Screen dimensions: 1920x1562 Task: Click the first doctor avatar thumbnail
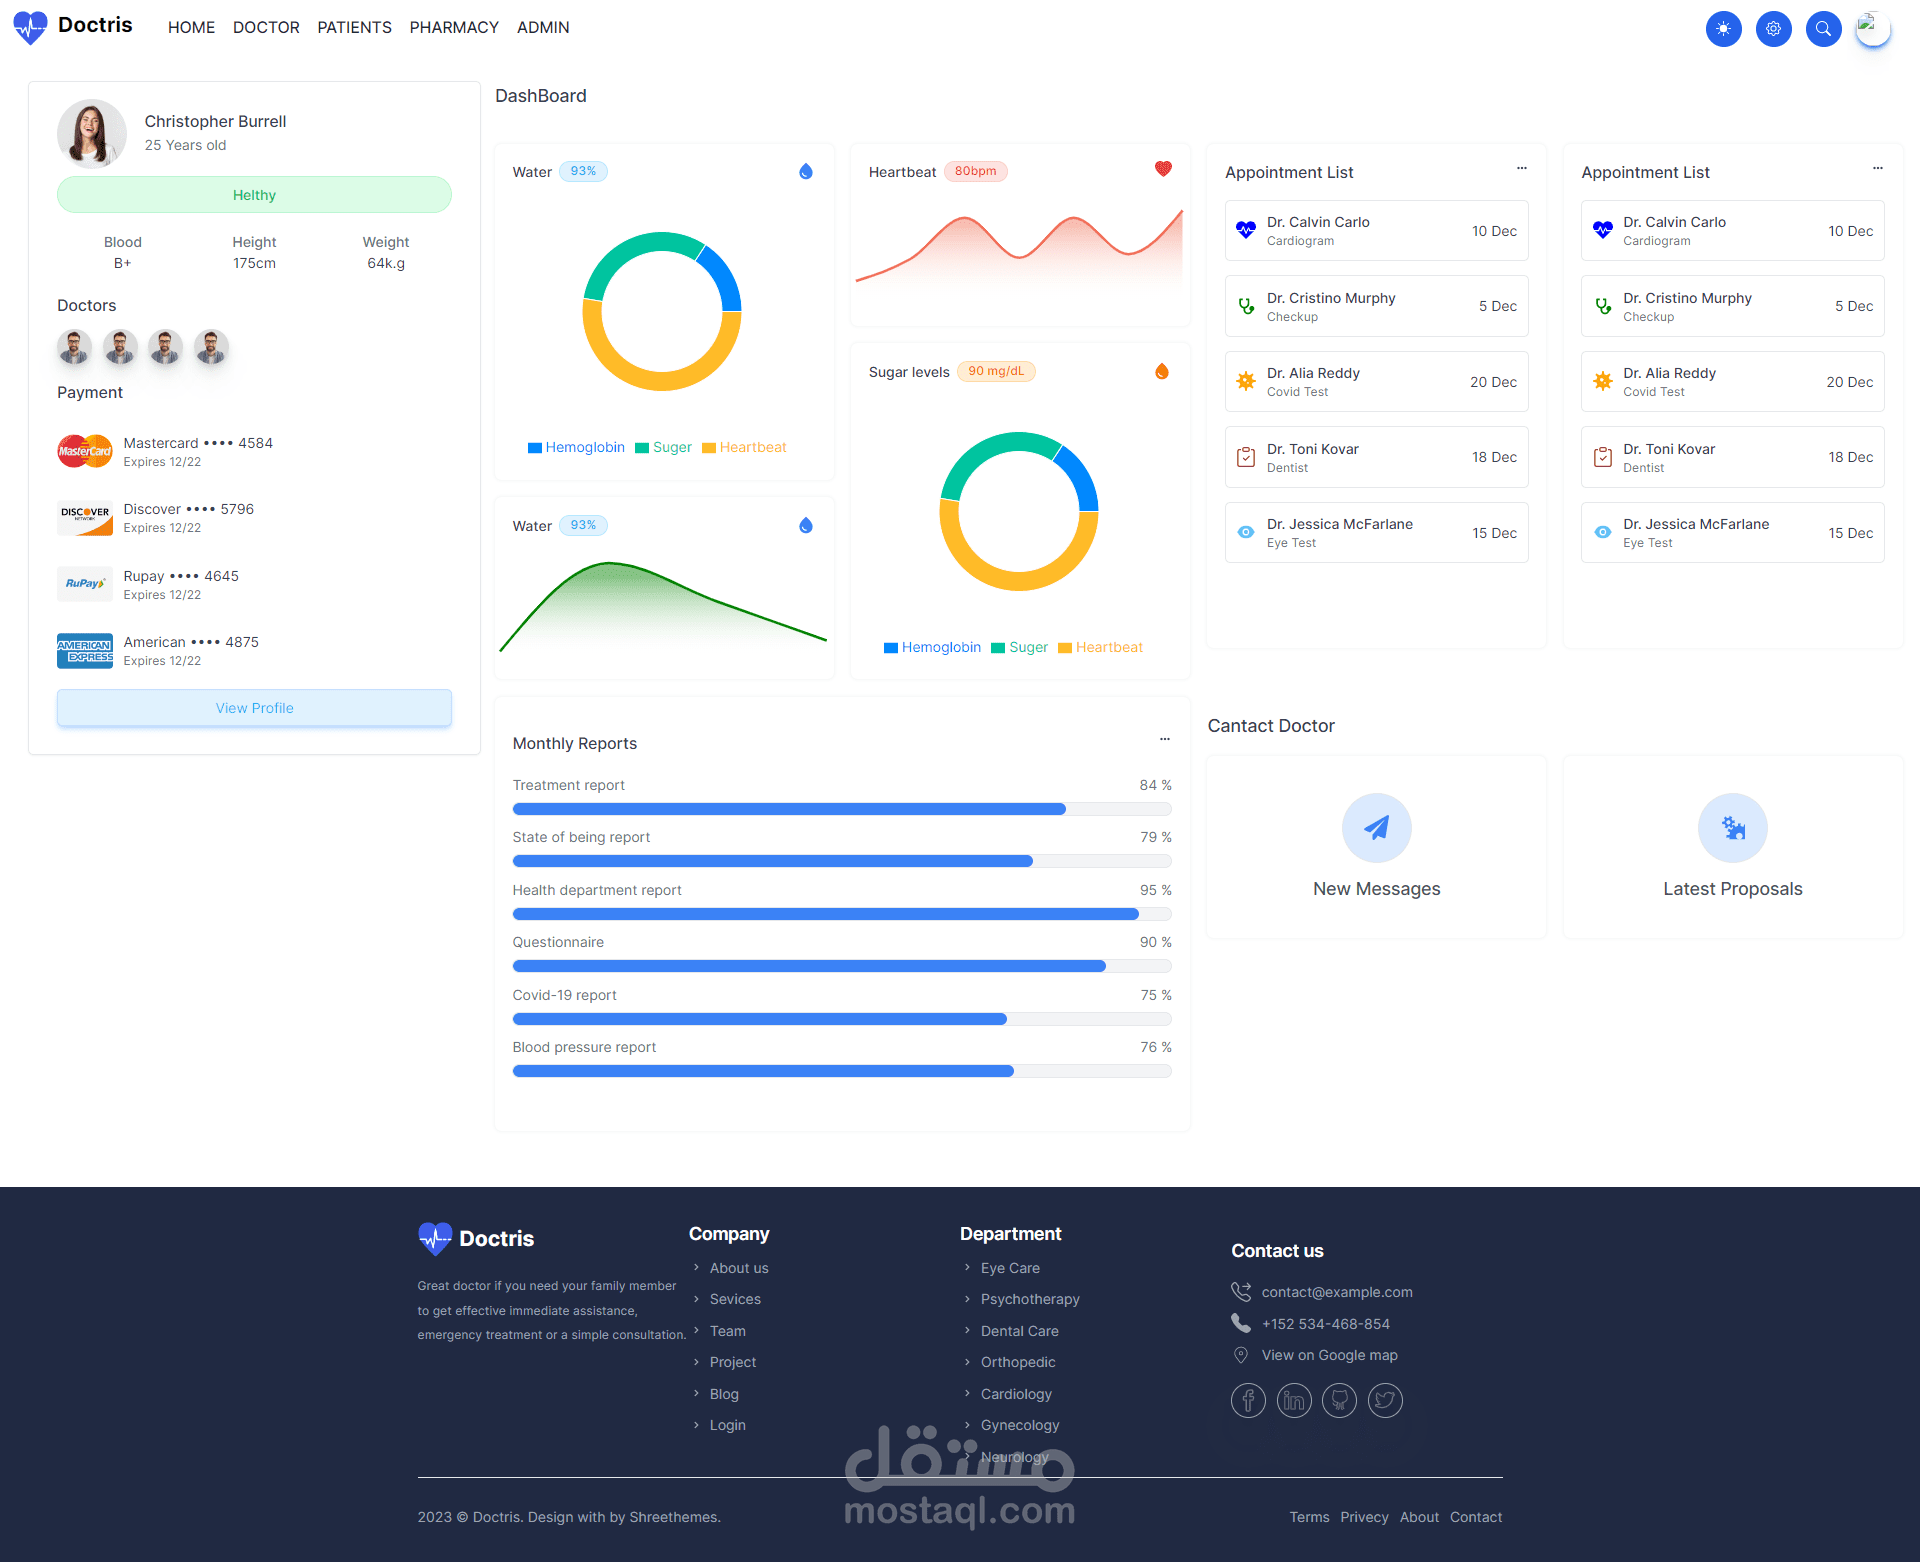point(74,347)
